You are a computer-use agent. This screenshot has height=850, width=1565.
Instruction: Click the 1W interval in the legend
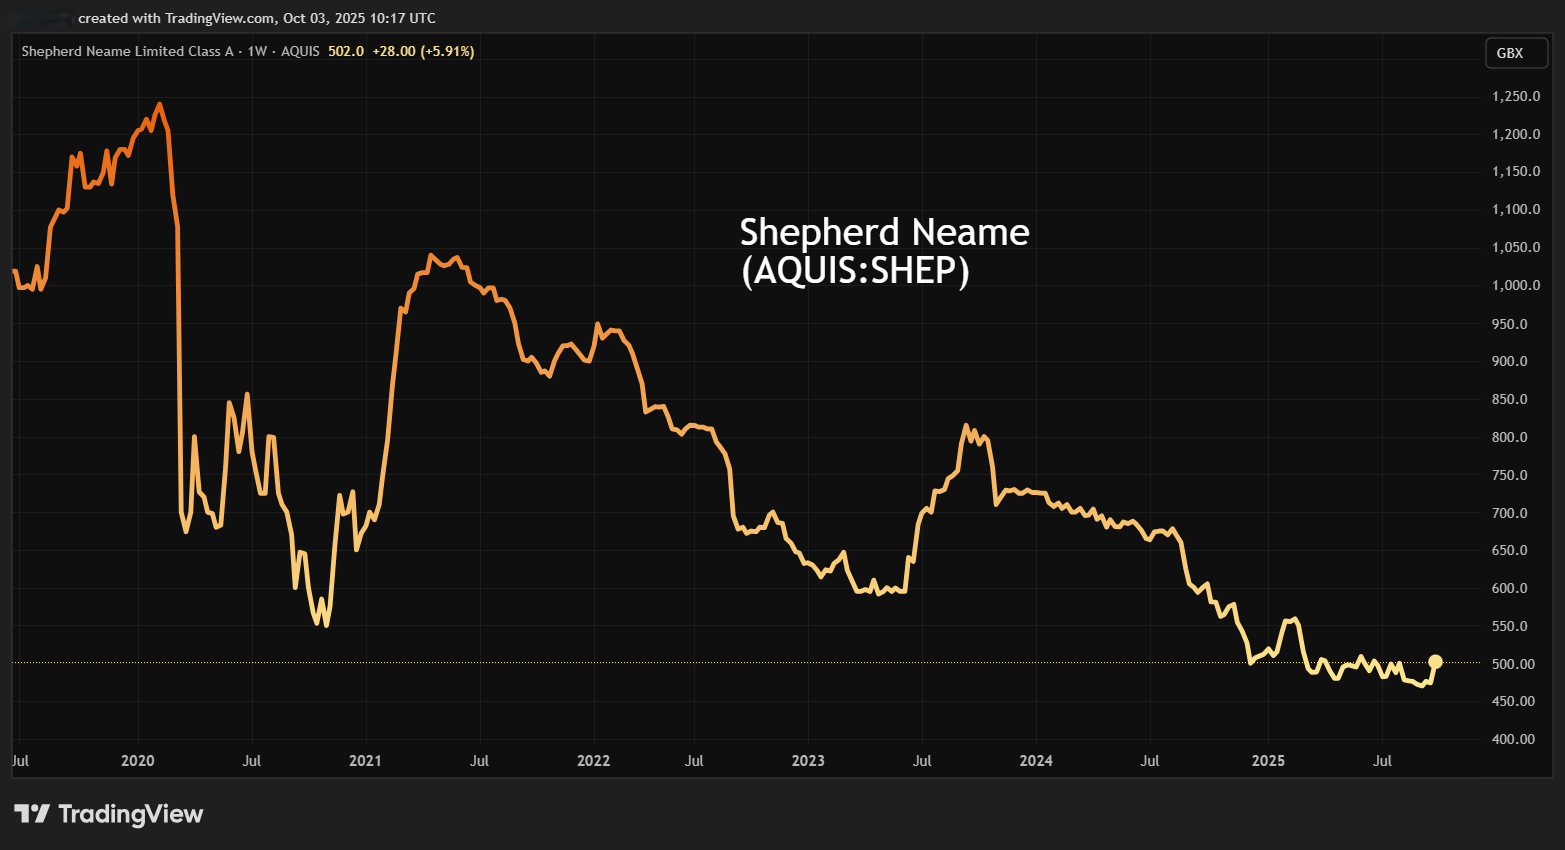[257, 51]
